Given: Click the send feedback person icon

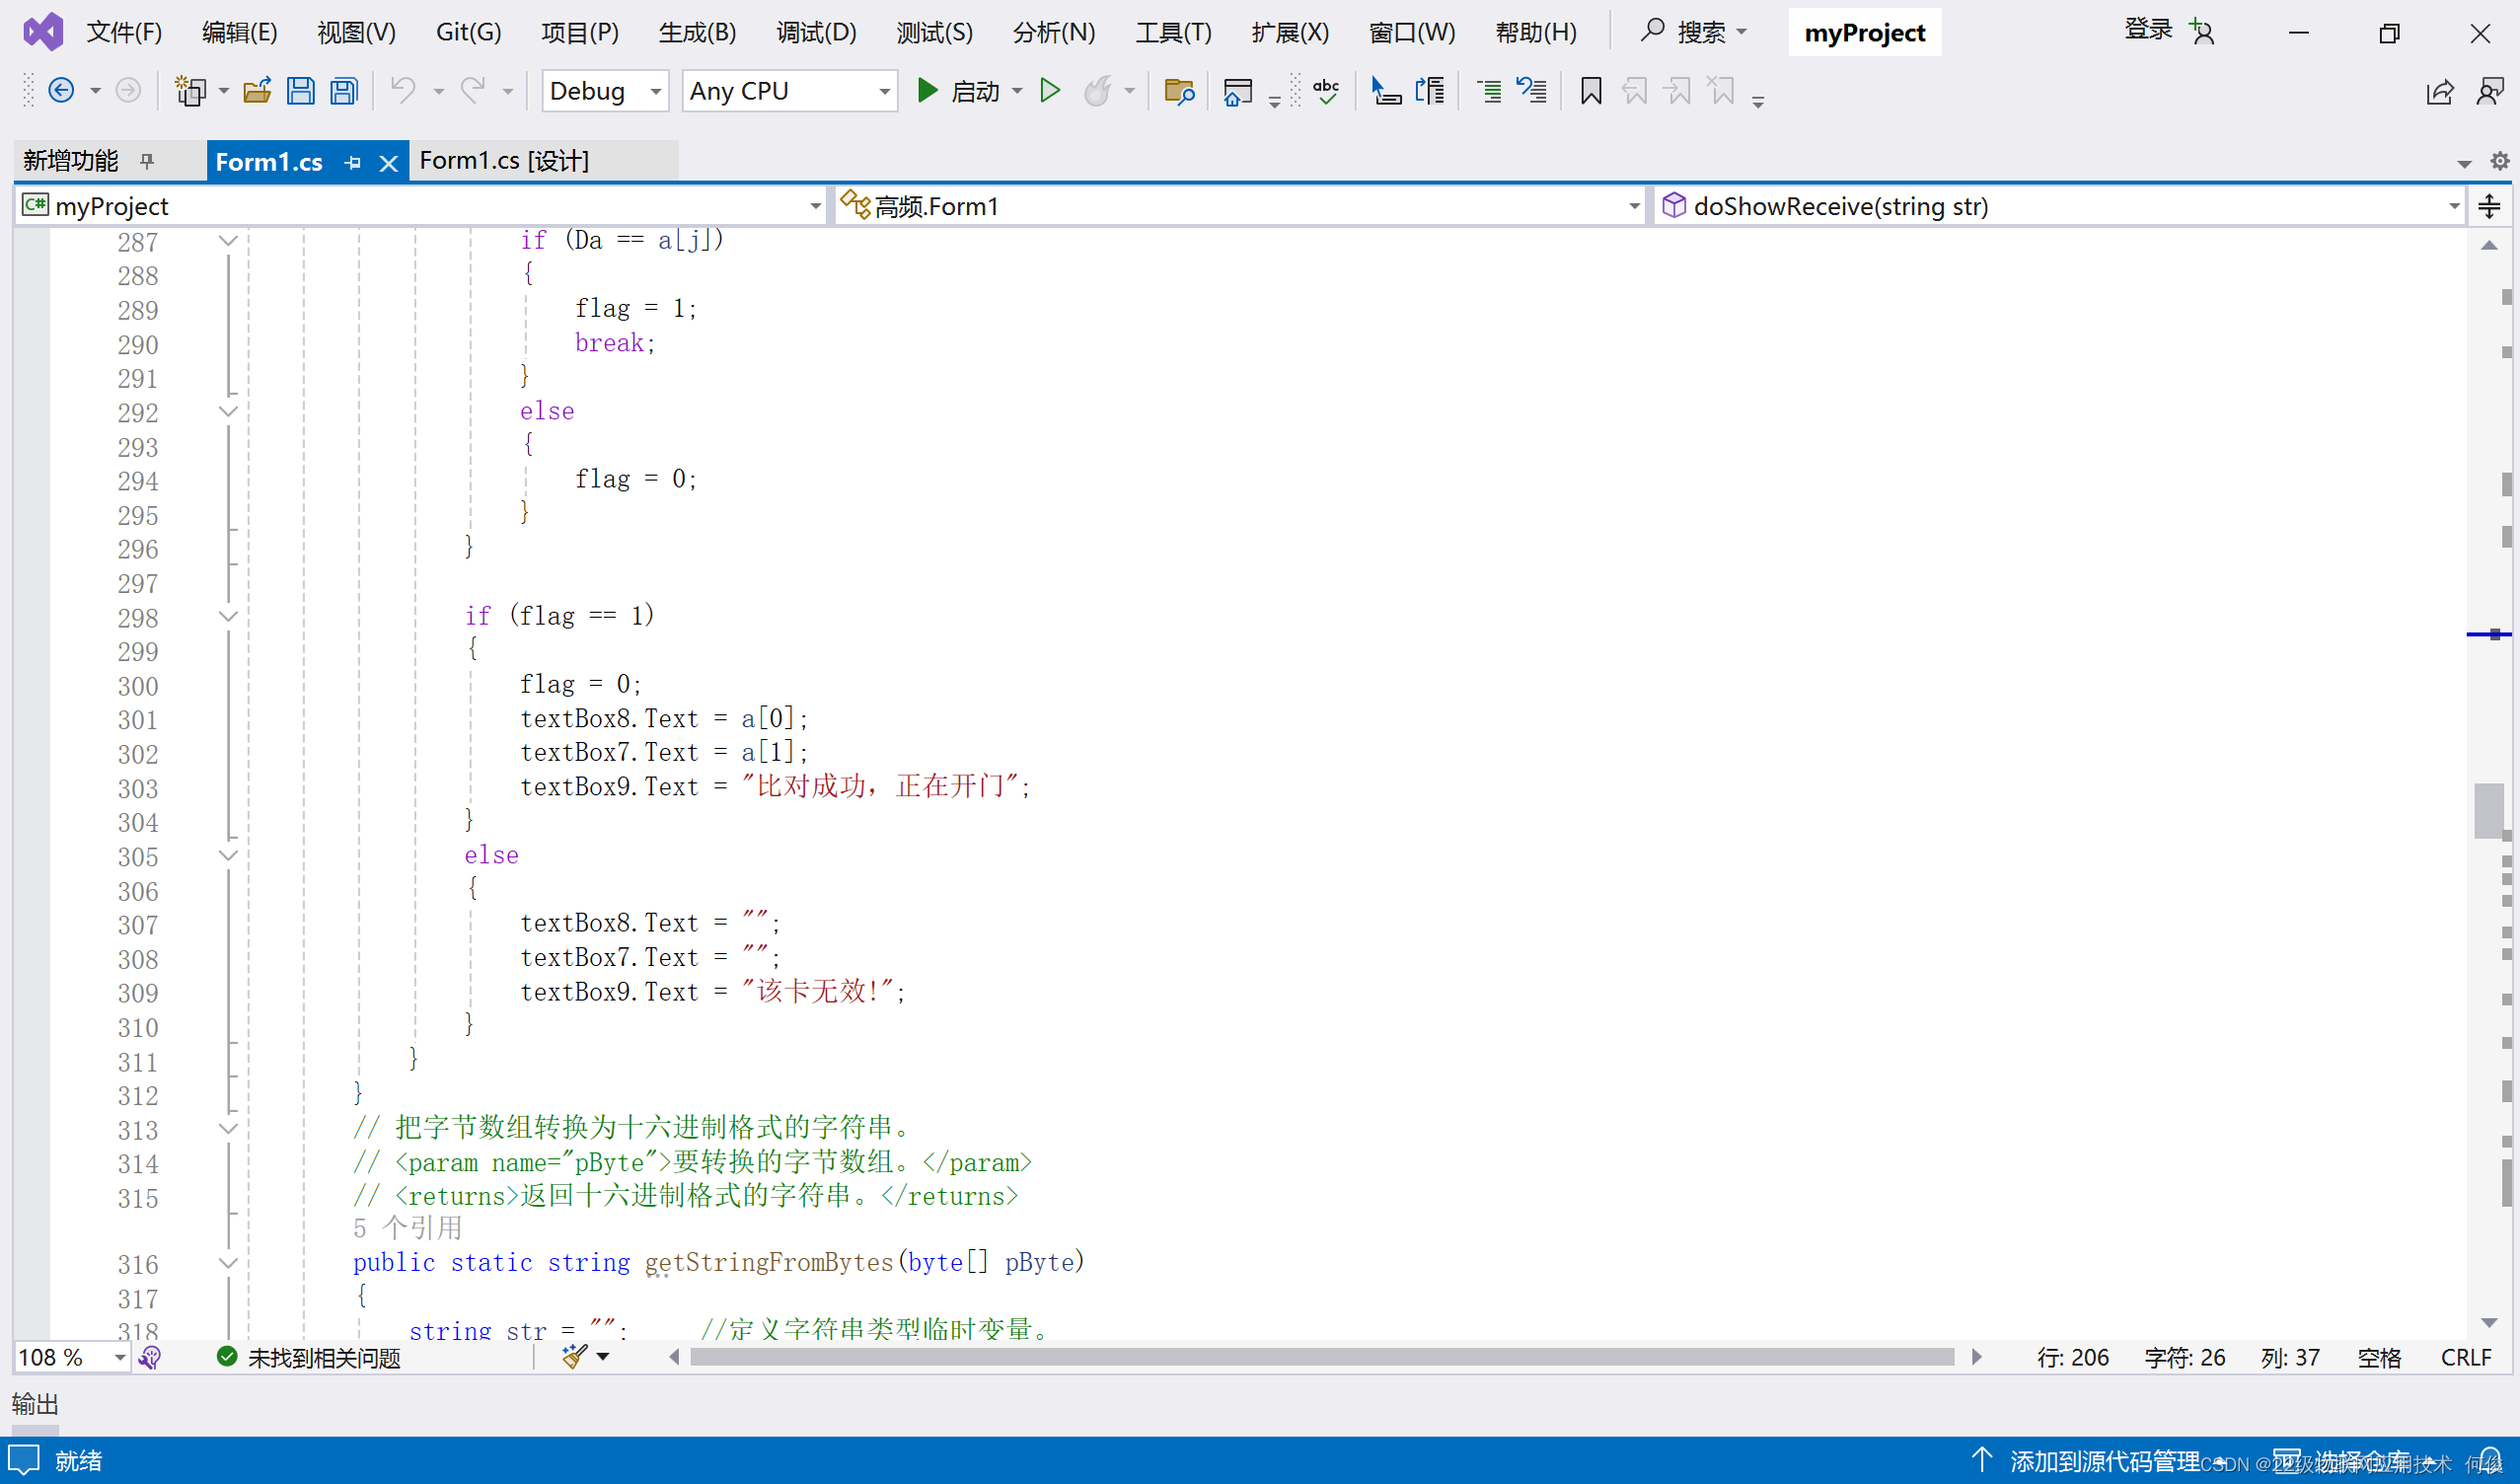Looking at the screenshot, I should (x=2490, y=91).
